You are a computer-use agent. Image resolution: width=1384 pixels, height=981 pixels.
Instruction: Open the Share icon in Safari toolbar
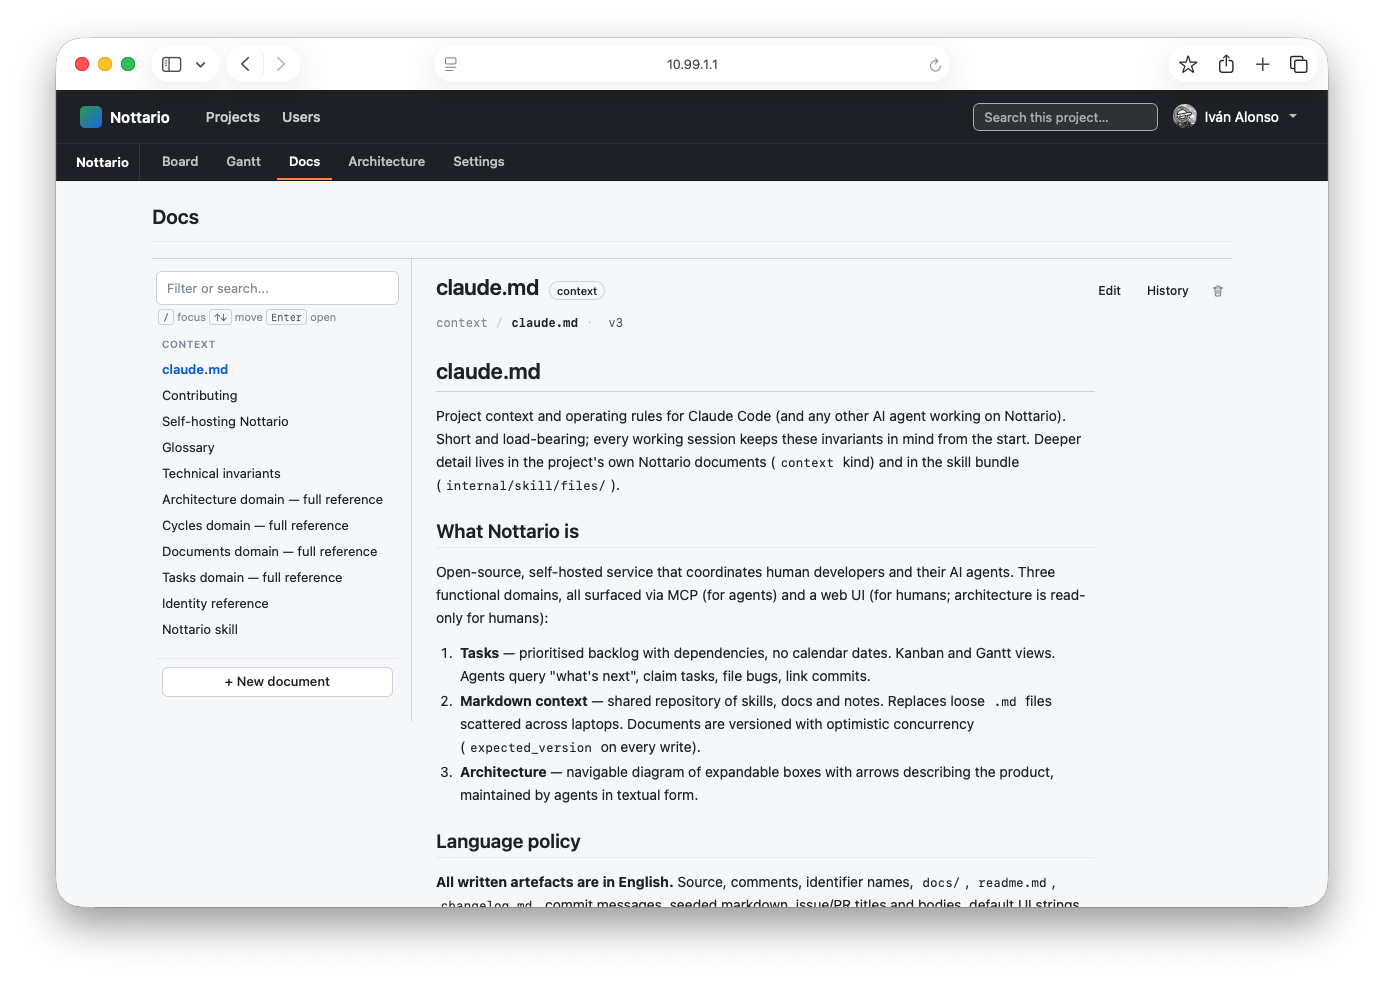point(1226,64)
